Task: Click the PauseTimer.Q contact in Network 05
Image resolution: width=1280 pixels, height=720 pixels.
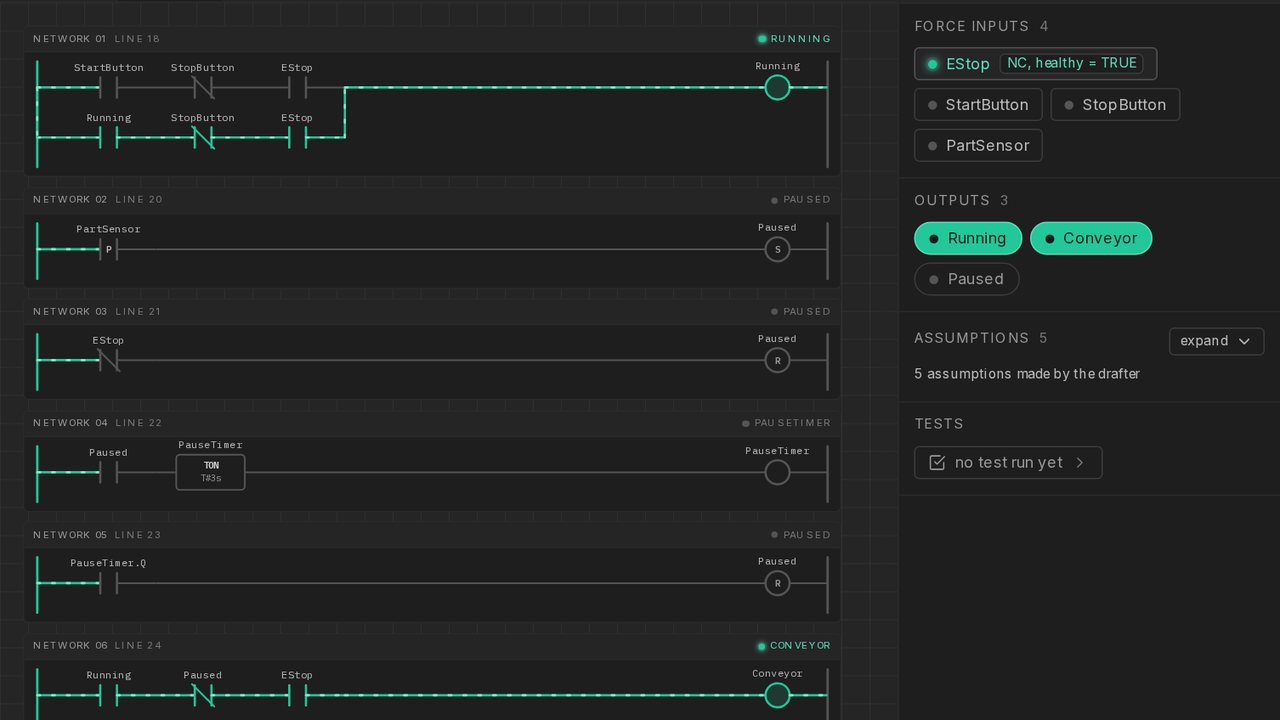Action: pyautogui.click(x=109, y=583)
